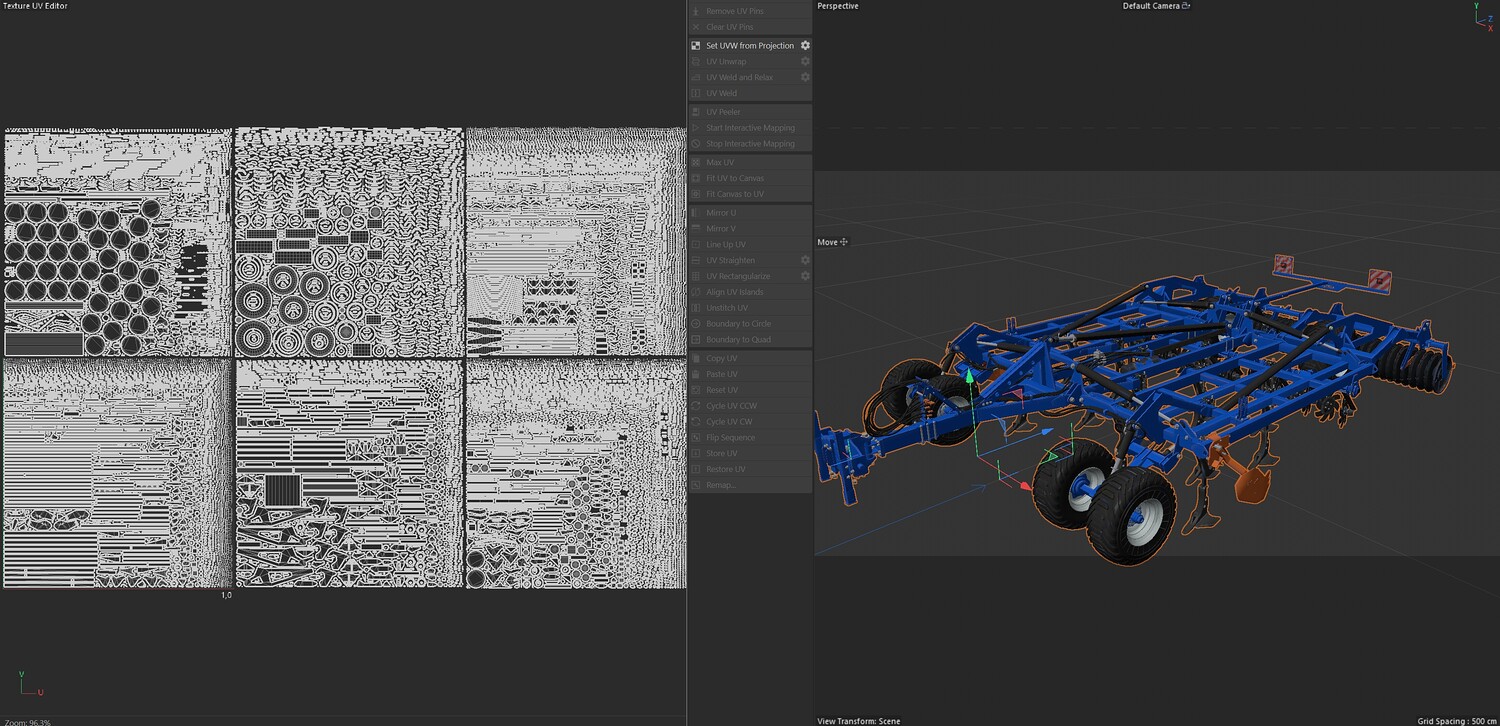This screenshot has width=1500, height=726.
Task: Click the Zoom percentage in the status bar
Action: 27,722
